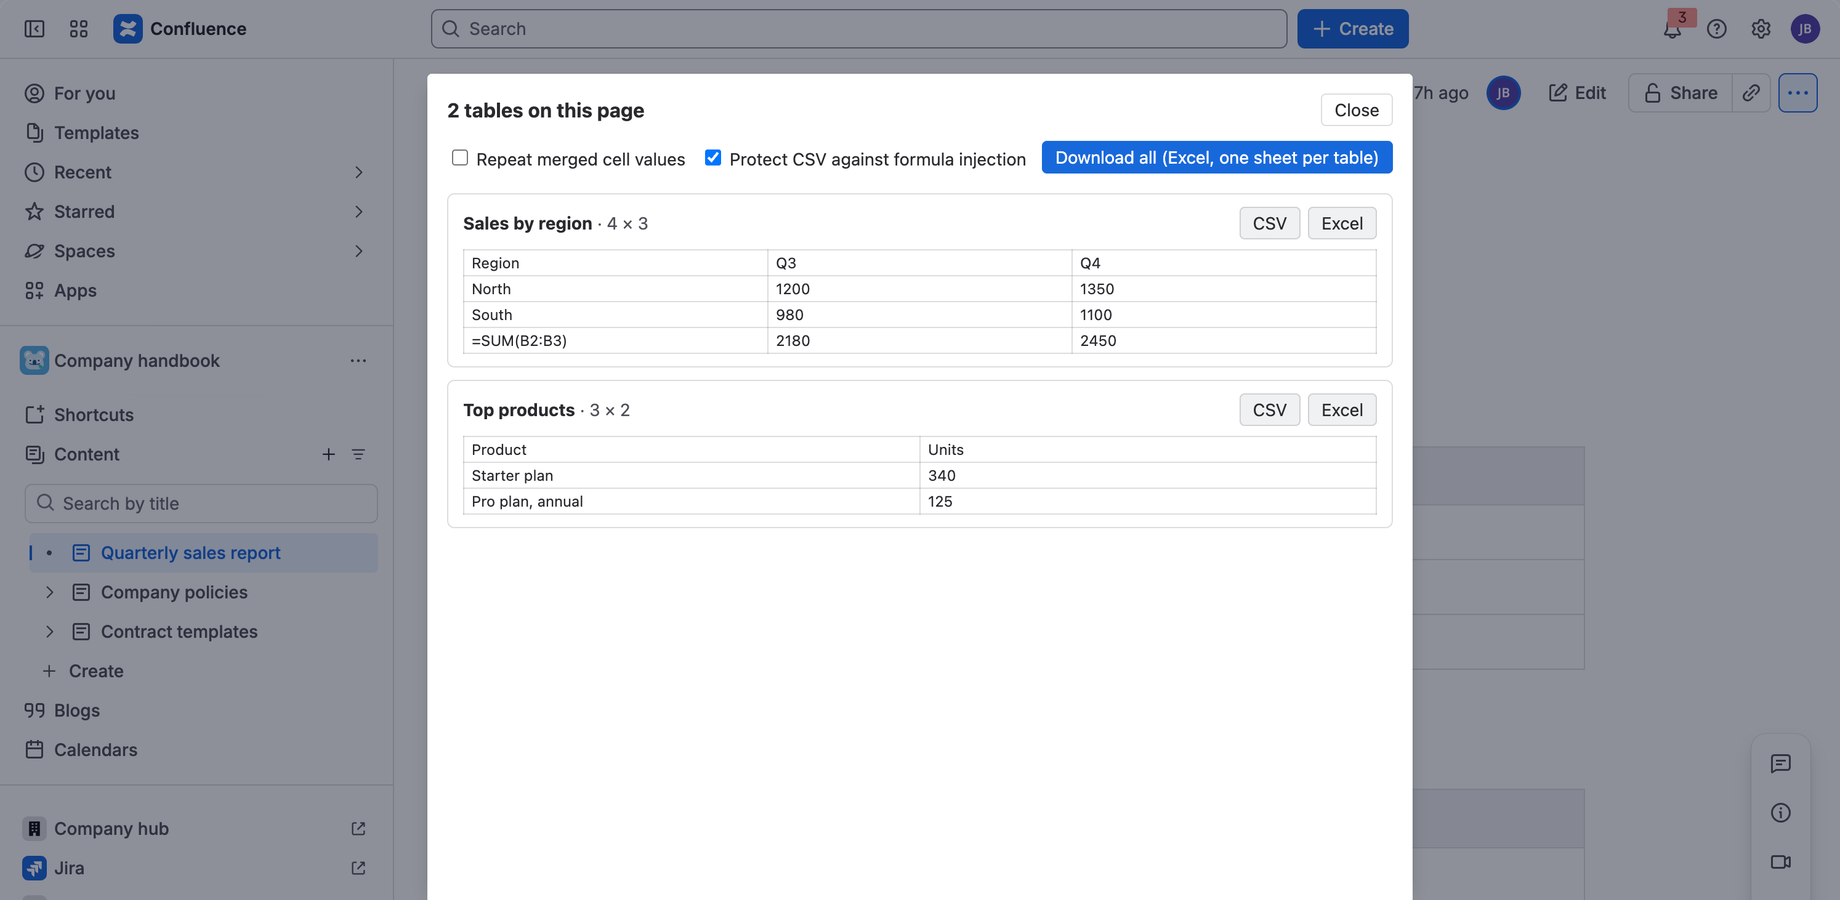The width and height of the screenshot is (1840, 900).
Task: Uncheck Protect CSV against formula injection
Action: [x=713, y=158]
